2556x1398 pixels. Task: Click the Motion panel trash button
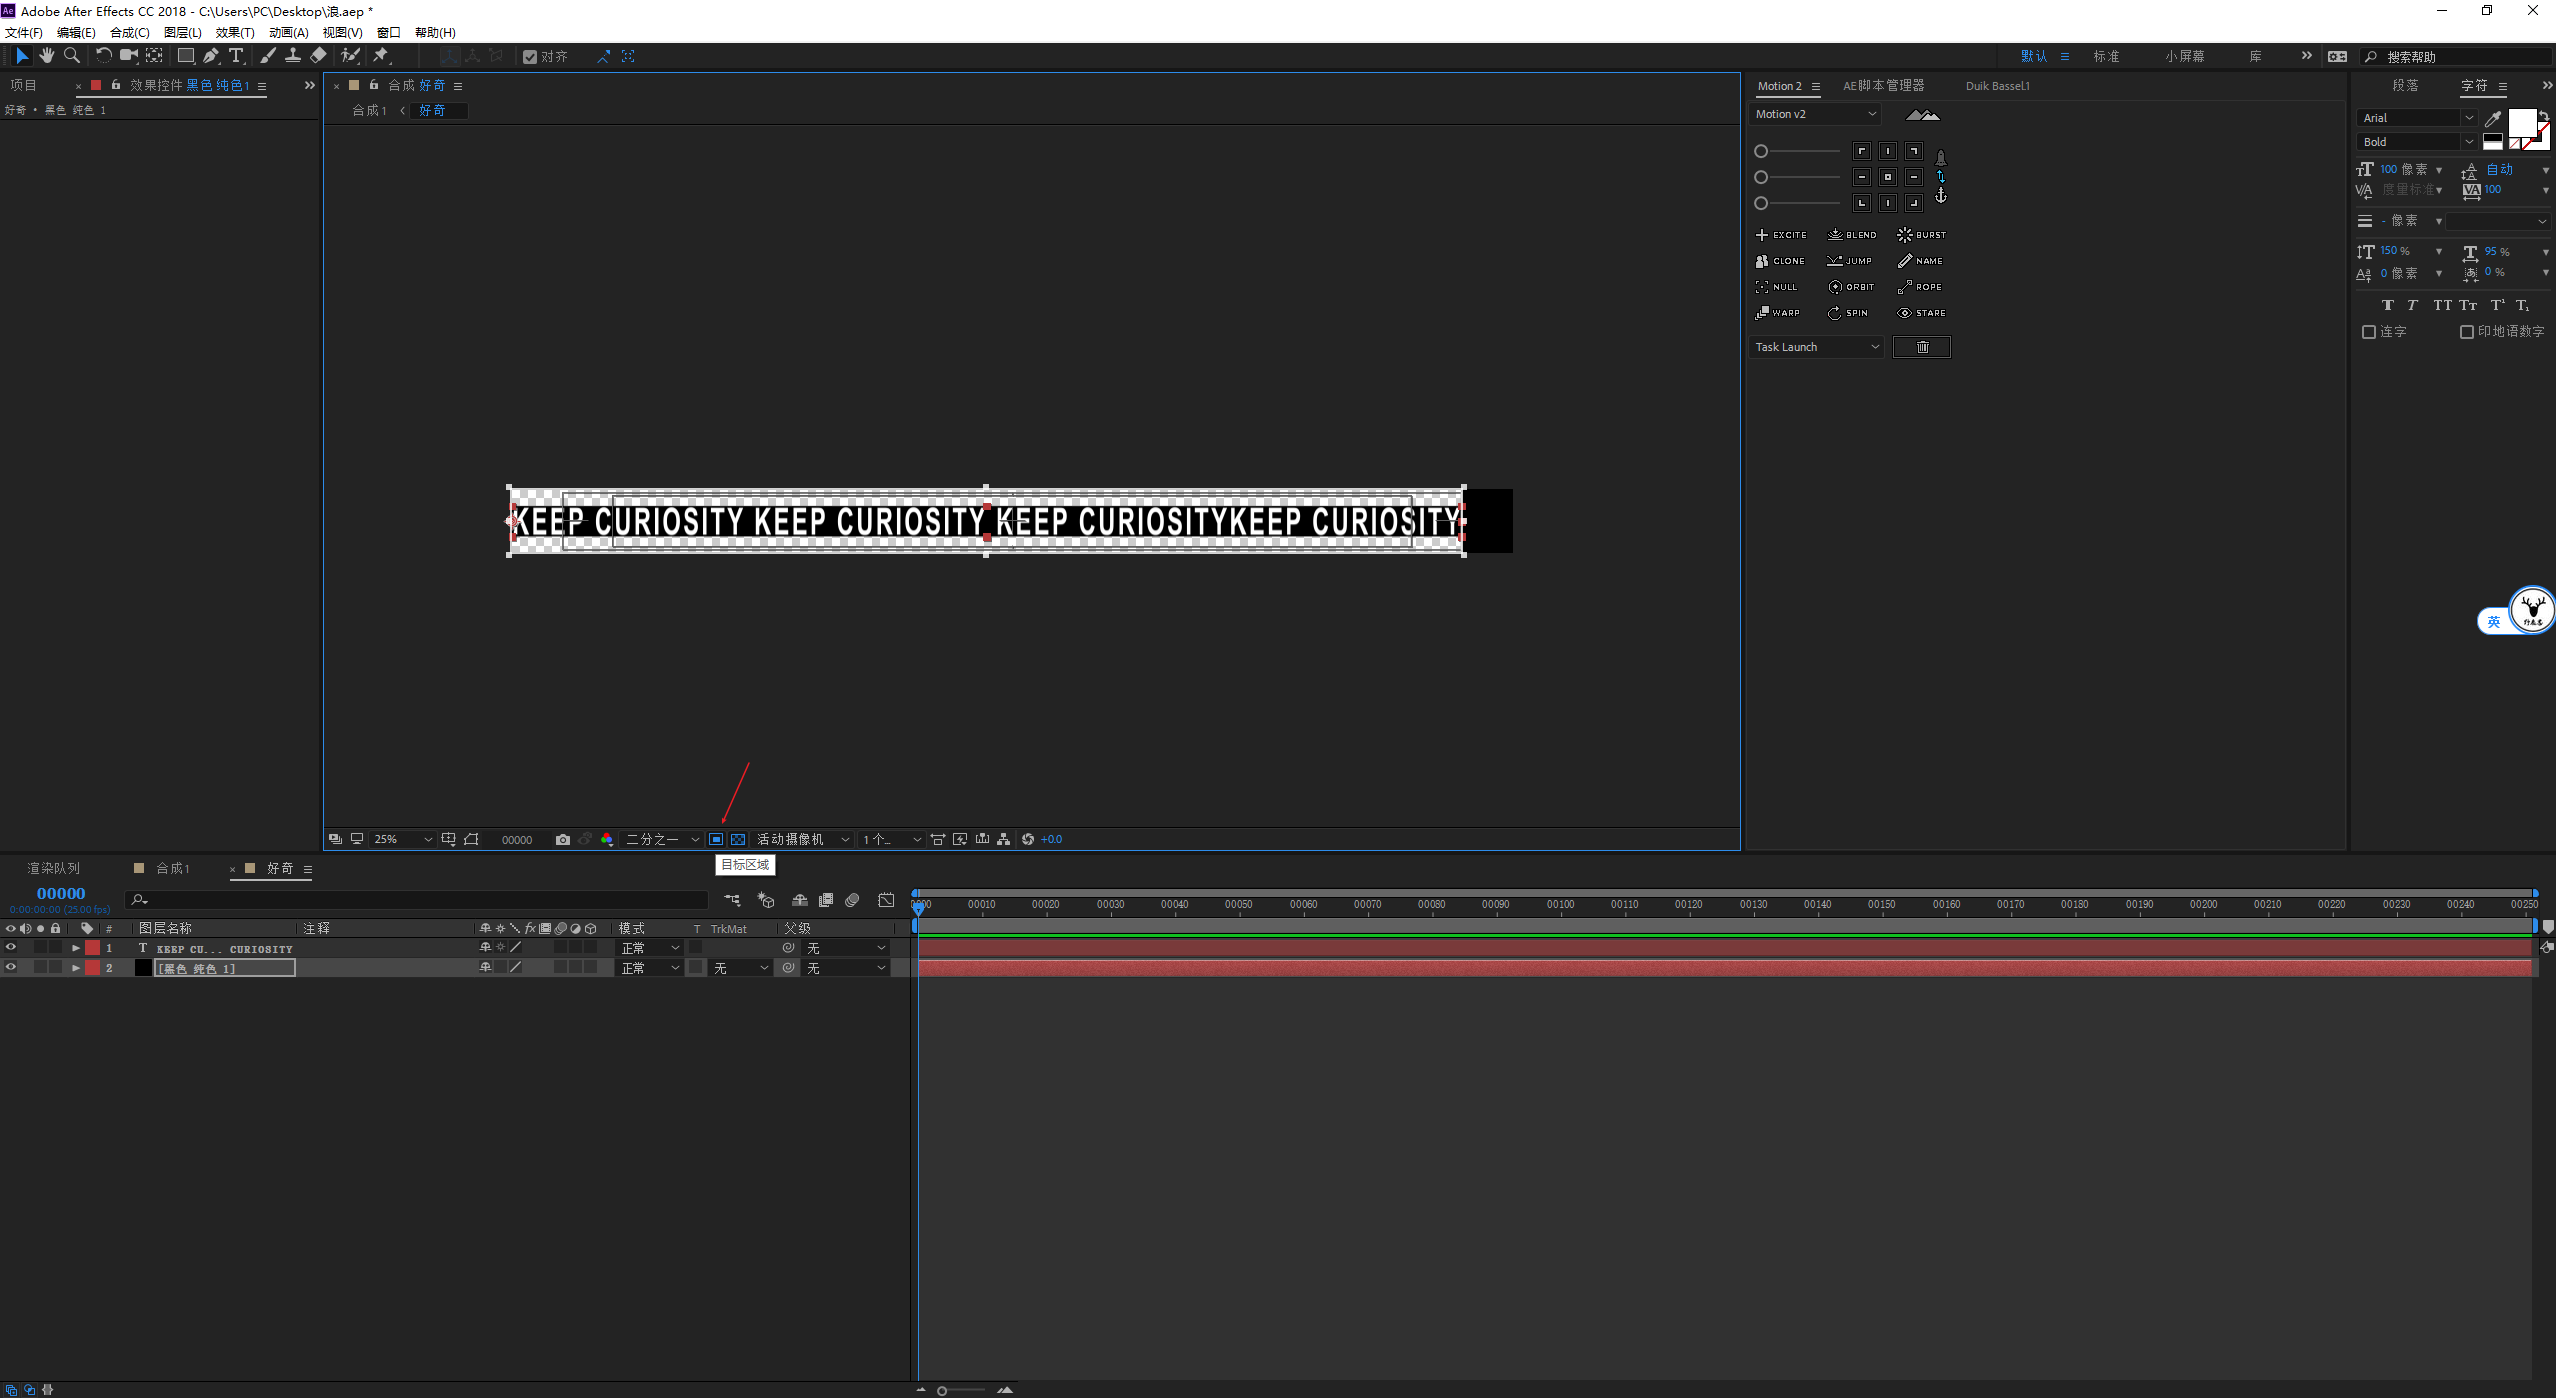point(1921,347)
